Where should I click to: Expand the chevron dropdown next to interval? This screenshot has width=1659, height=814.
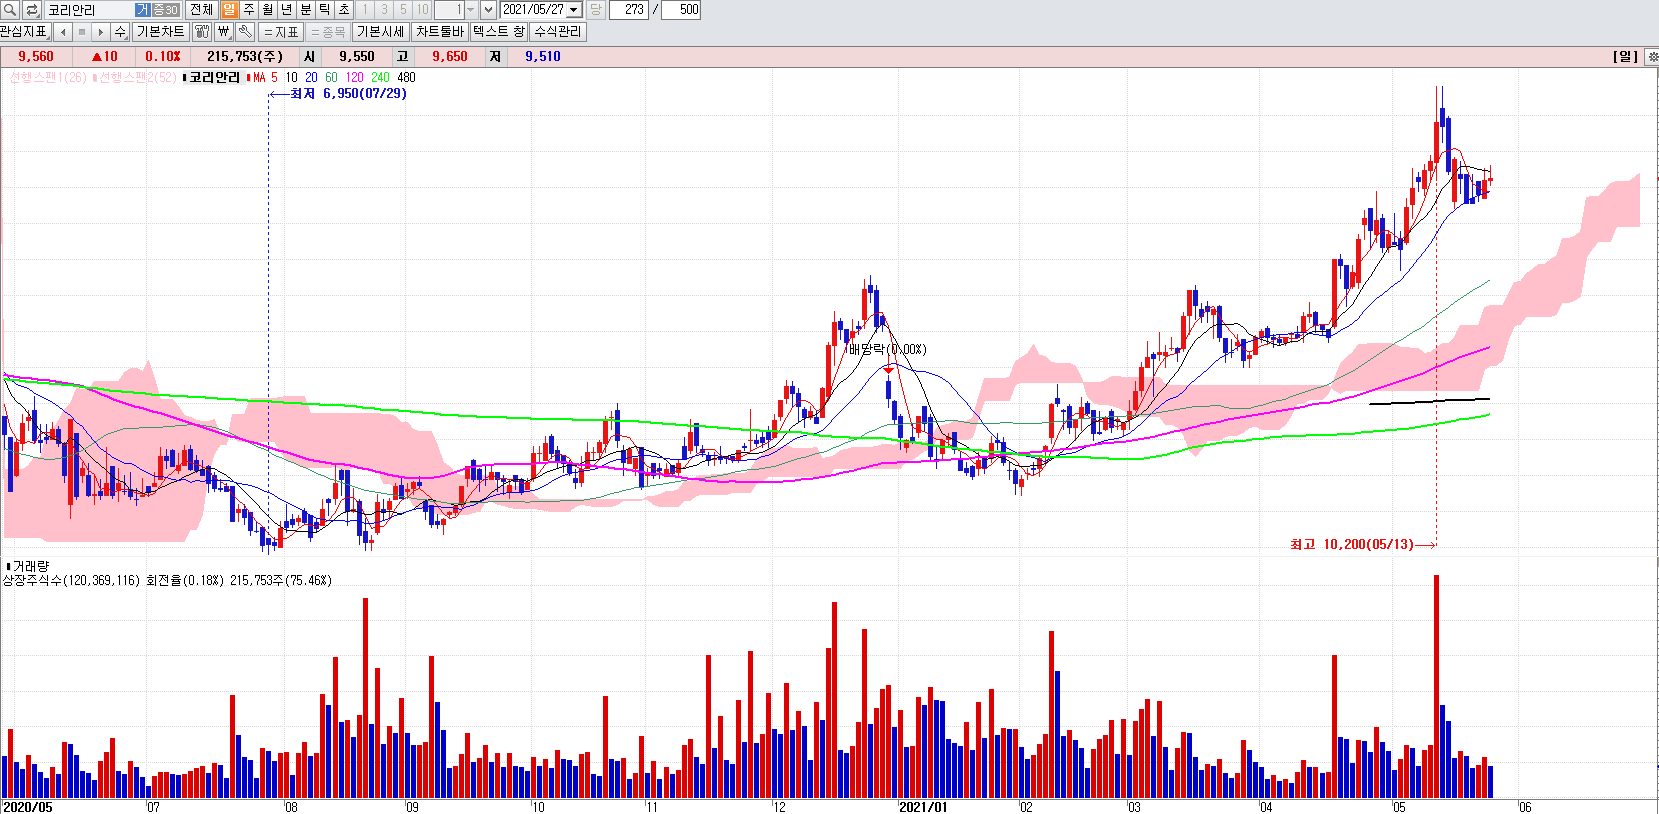(488, 10)
